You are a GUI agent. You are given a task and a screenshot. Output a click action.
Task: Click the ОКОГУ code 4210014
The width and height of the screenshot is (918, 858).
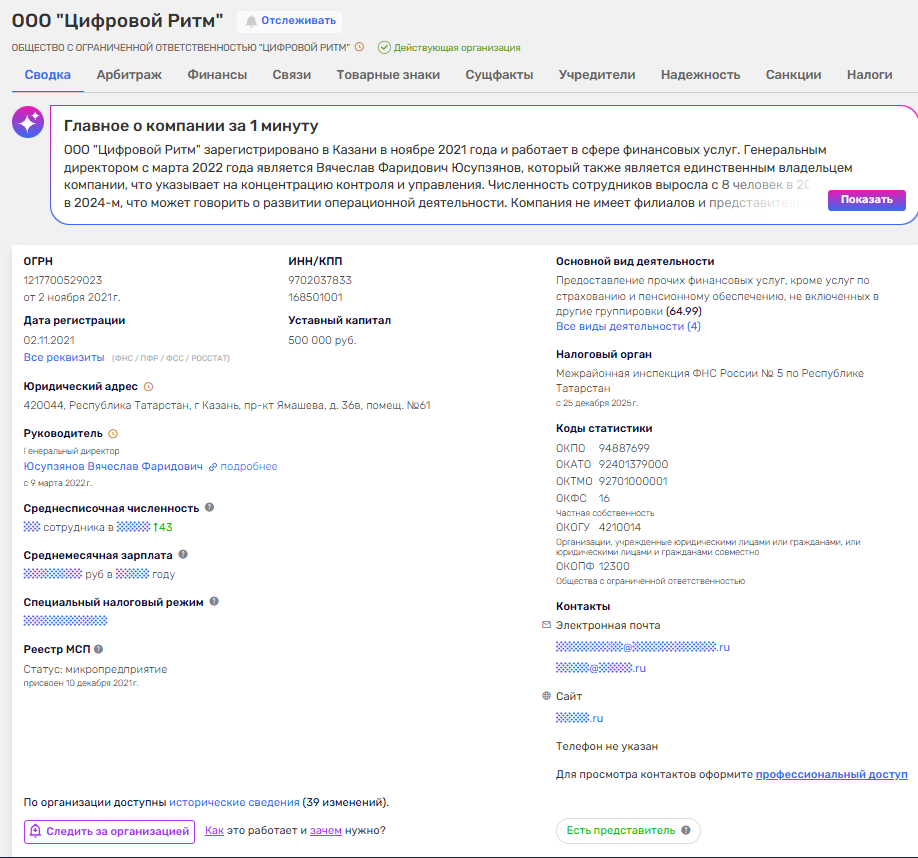(619, 527)
